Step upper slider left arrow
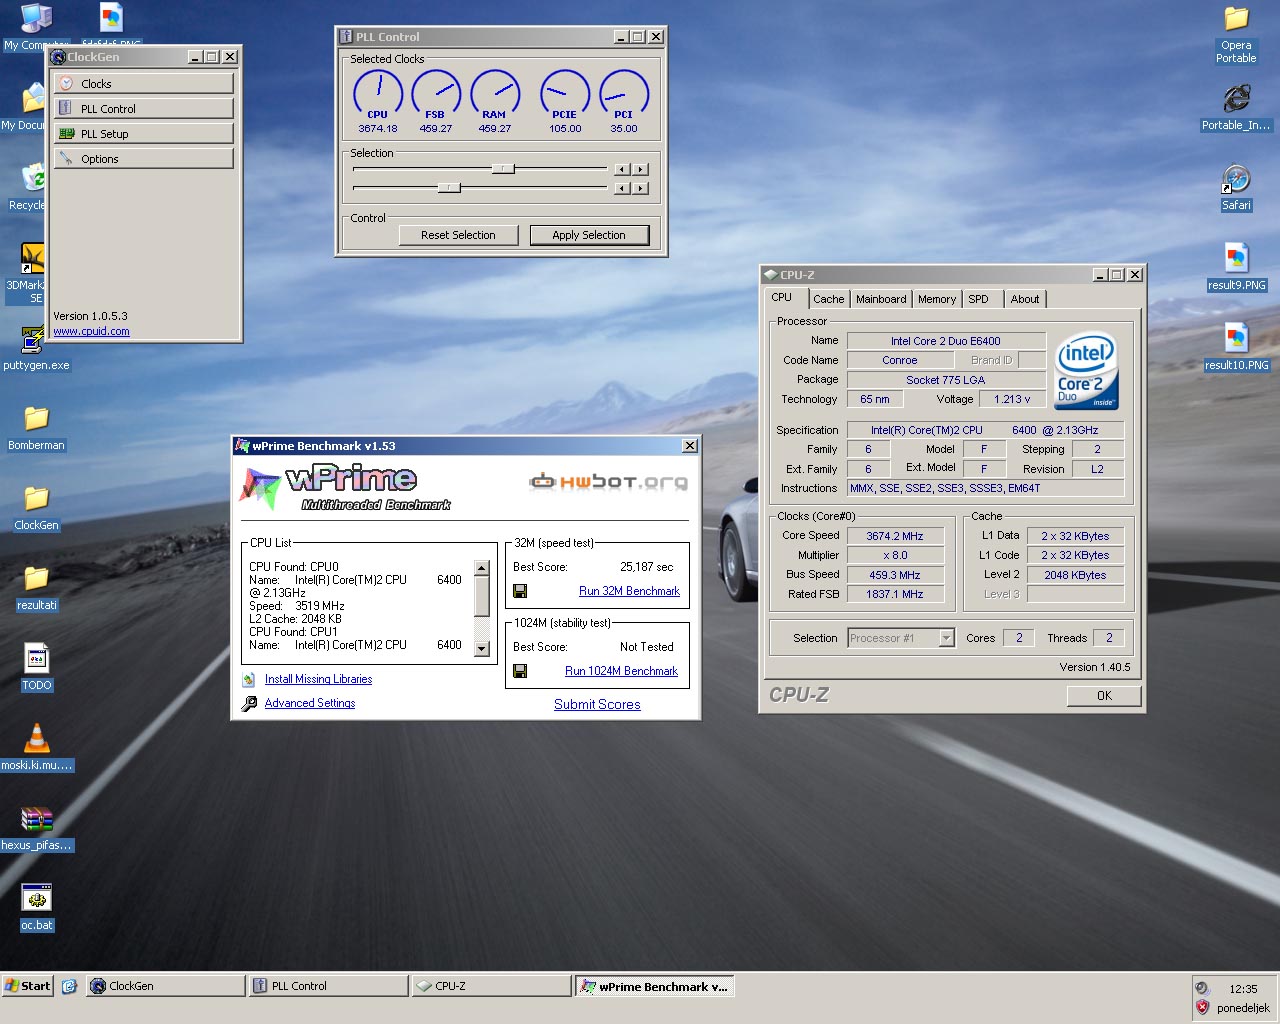This screenshot has width=1280, height=1024. (622, 169)
